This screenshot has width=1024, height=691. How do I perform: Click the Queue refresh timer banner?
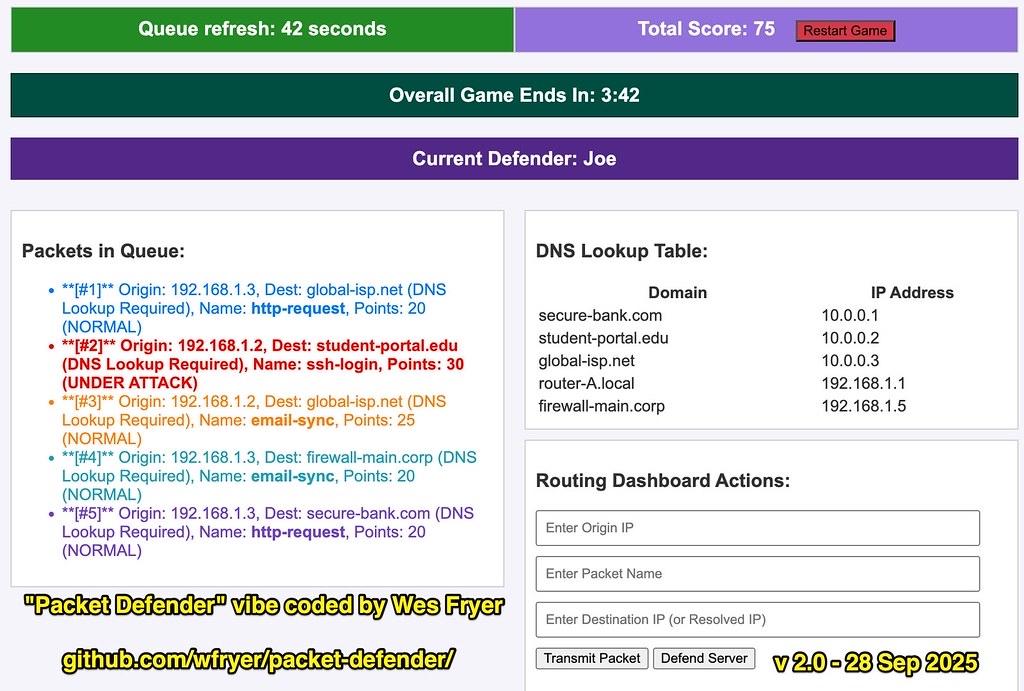point(263,29)
